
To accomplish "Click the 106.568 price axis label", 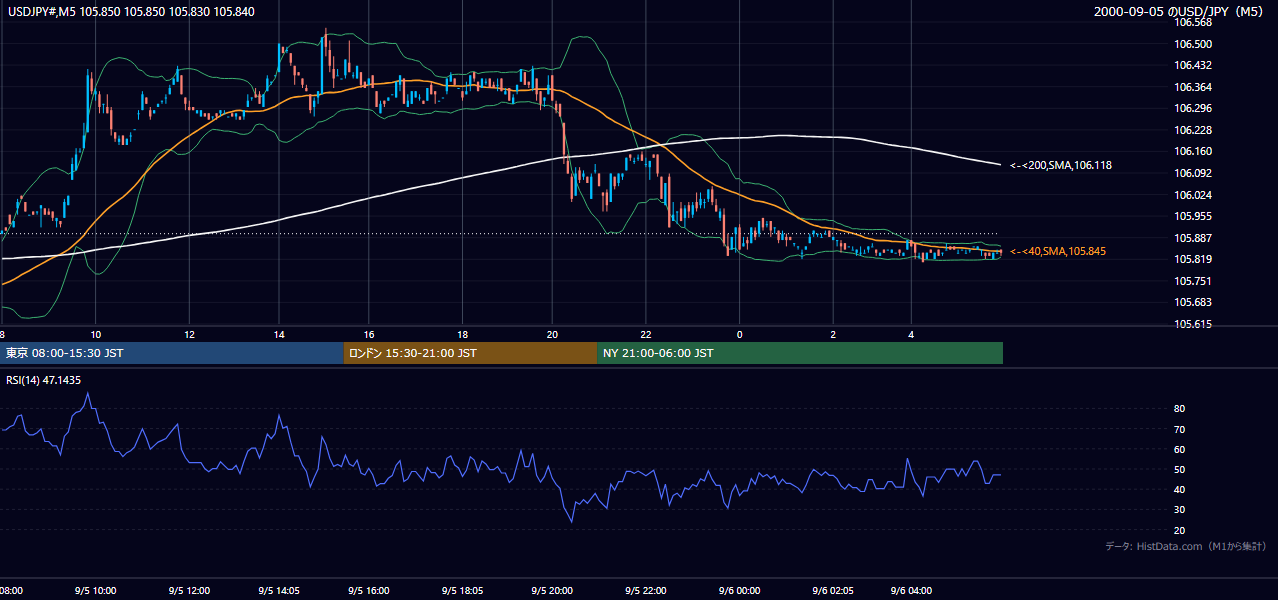I will [x=1193, y=22].
